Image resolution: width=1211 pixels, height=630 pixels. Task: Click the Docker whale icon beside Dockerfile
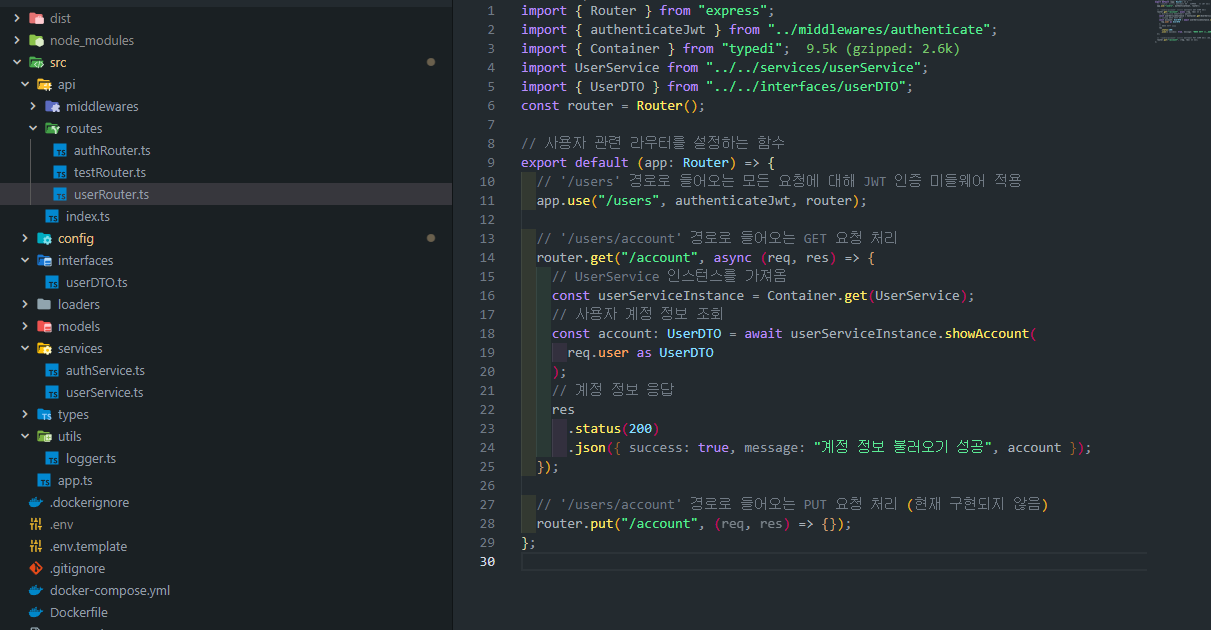coord(37,612)
